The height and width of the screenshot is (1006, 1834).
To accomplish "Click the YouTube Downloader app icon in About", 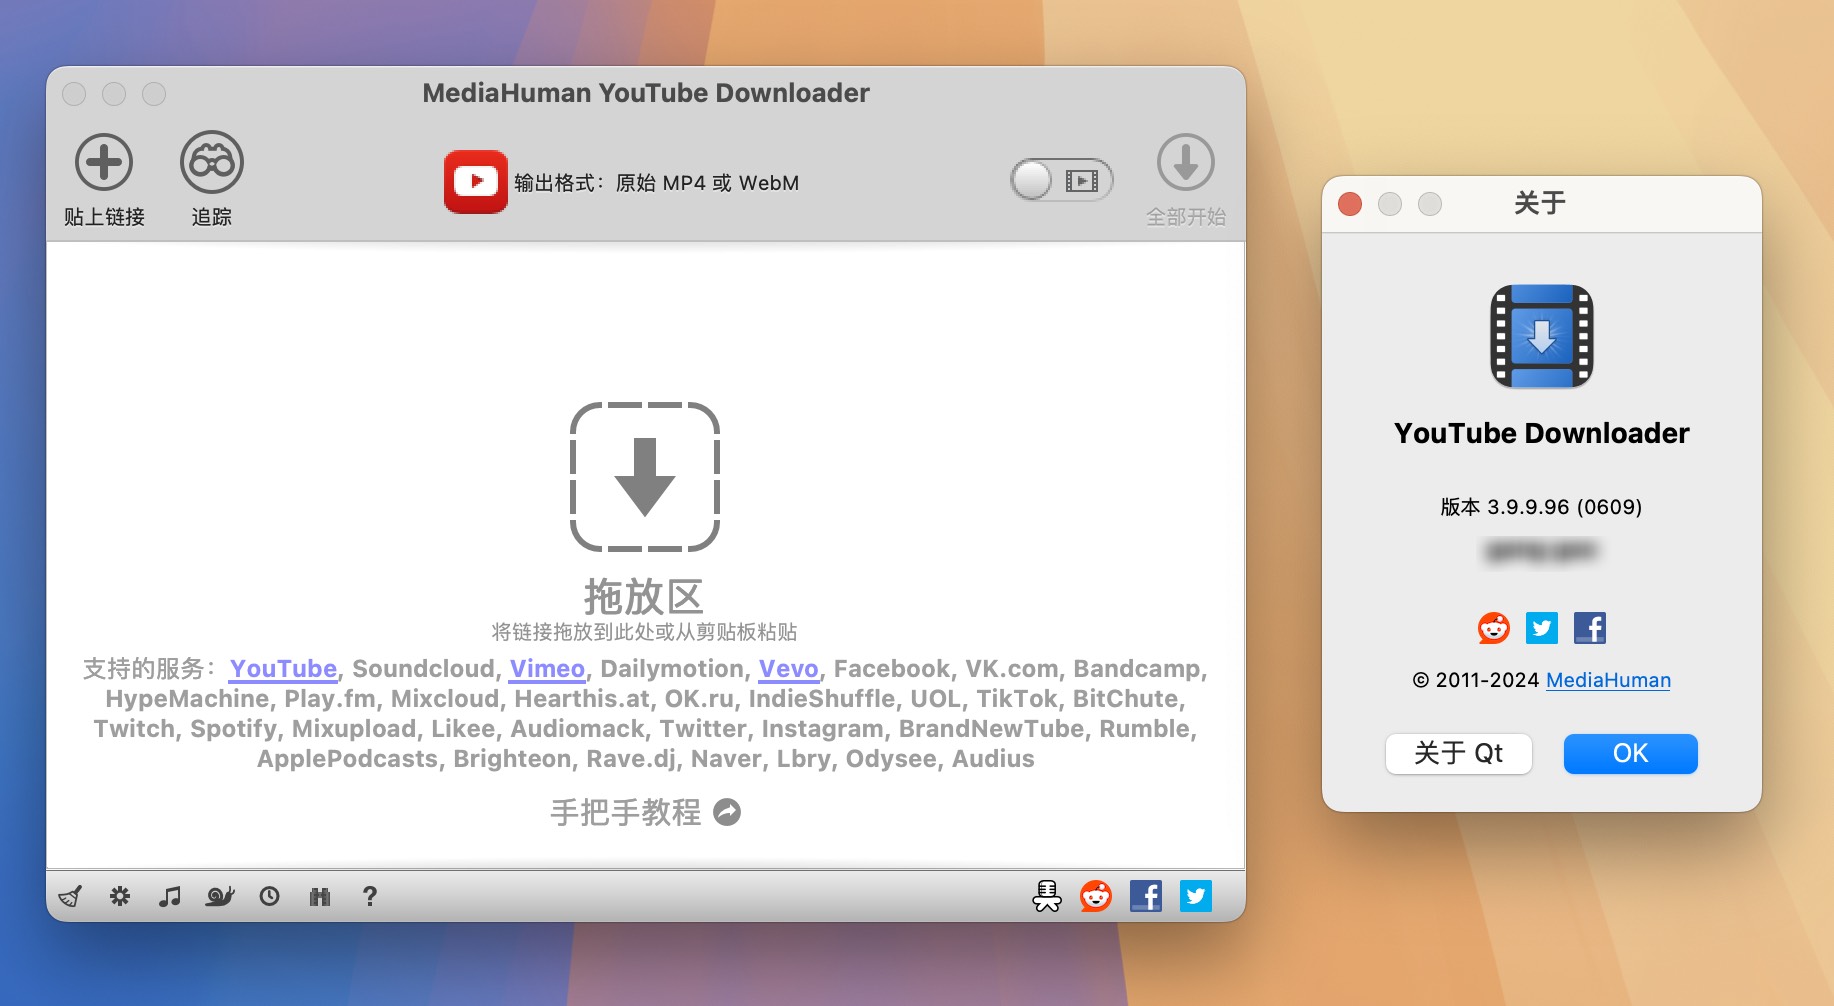I will pos(1542,336).
